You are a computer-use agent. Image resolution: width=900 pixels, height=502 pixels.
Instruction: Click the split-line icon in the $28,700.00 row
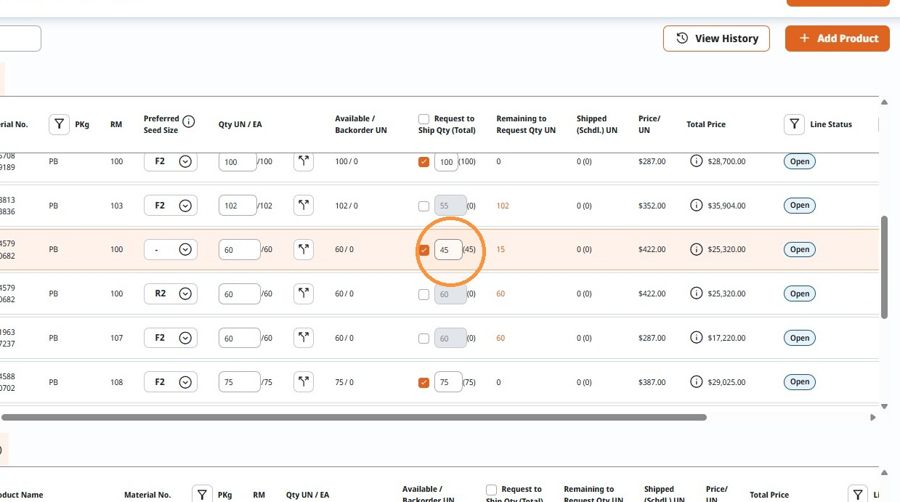click(303, 161)
